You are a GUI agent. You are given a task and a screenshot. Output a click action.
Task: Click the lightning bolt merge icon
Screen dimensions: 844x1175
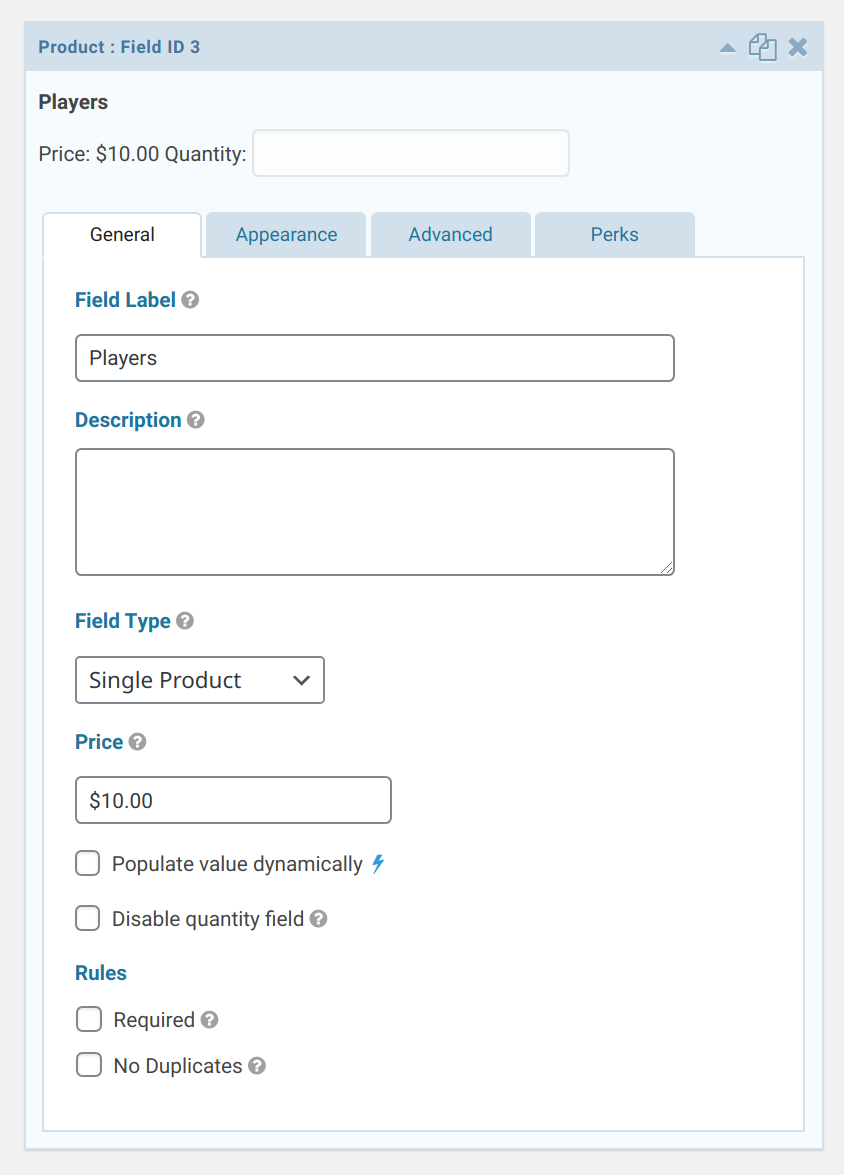click(x=379, y=863)
